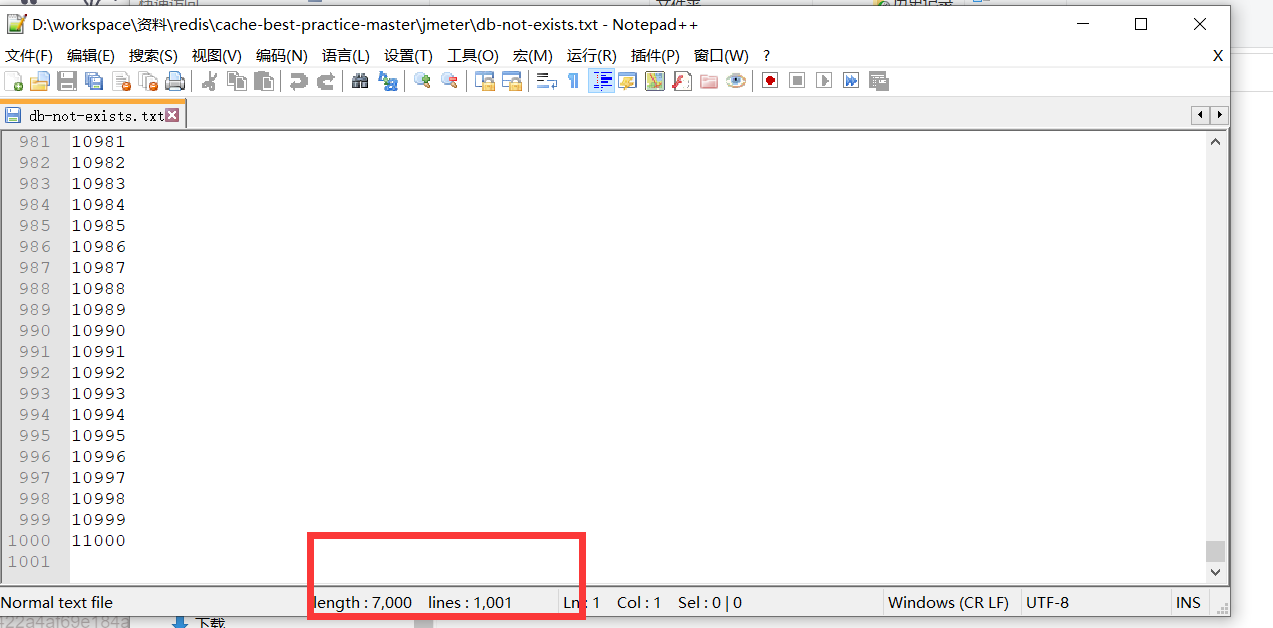Open the ? help menu
This screenshot has height=628, width=1273.
pyautogui.click(x=766, y=56)
